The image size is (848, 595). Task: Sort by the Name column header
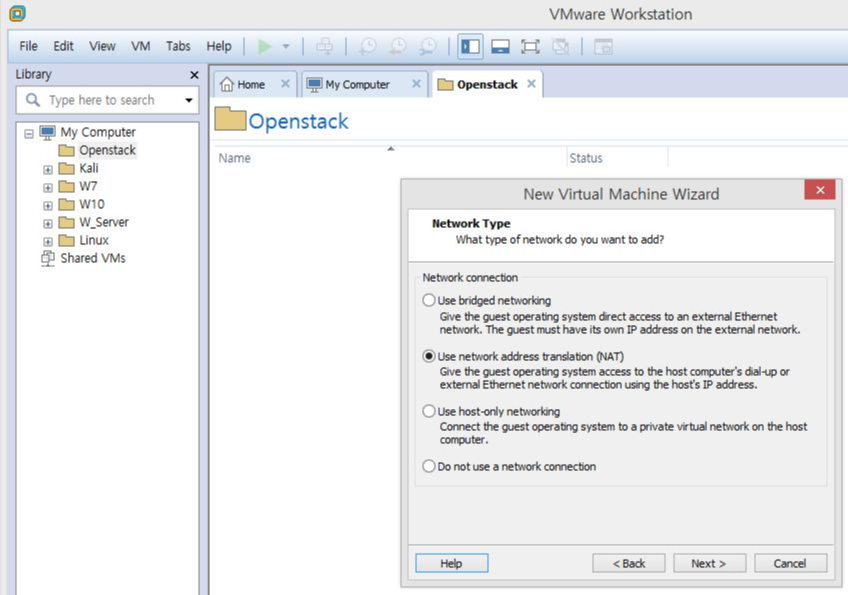(x=390, y=158)
